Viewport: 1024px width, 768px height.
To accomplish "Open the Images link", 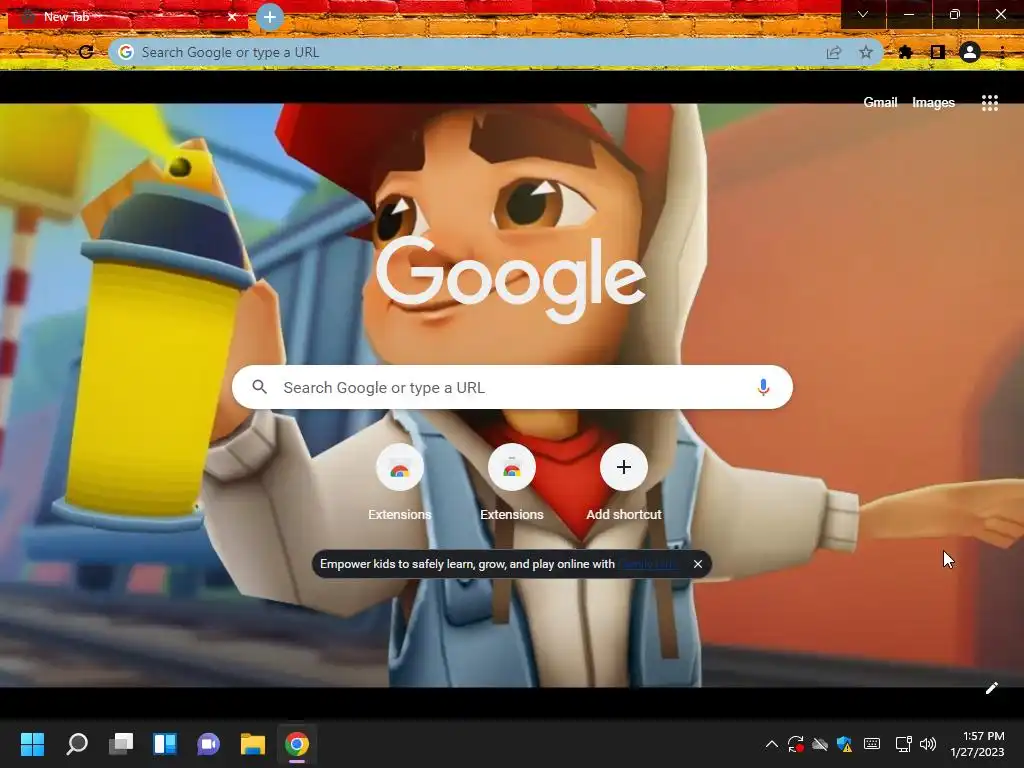I will pos(933,103).
